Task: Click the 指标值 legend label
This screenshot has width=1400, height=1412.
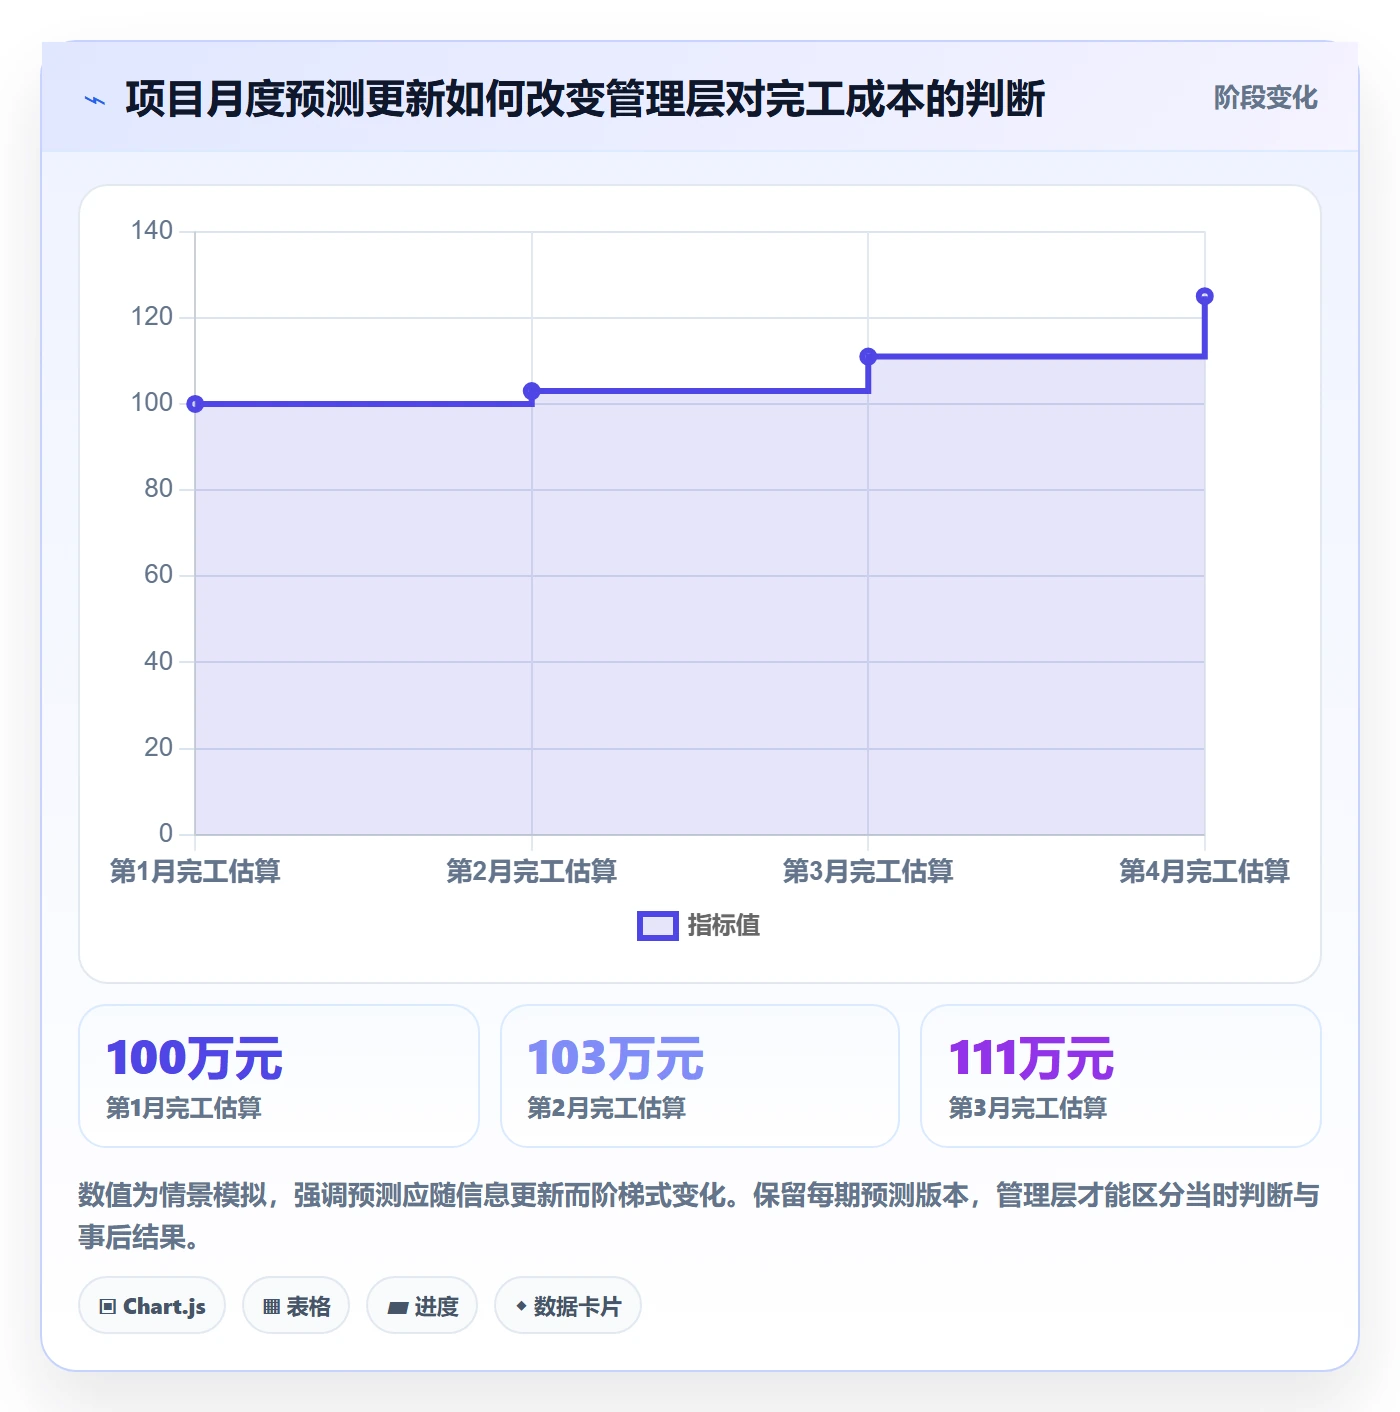Action: [724, 926]
